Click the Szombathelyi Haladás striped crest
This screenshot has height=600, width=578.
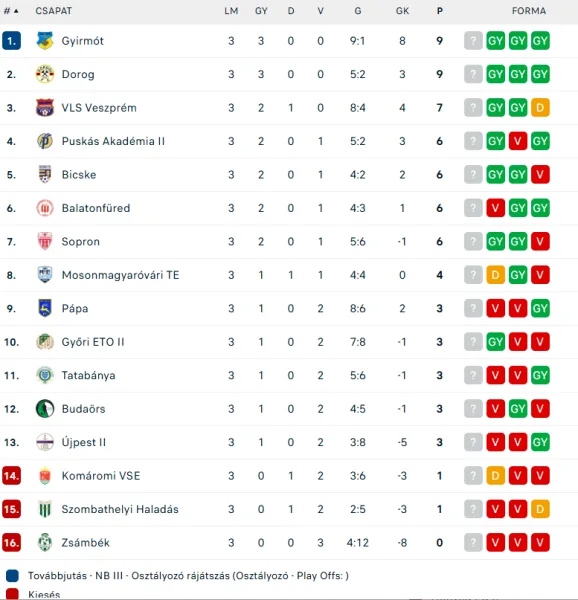[45, 509]
